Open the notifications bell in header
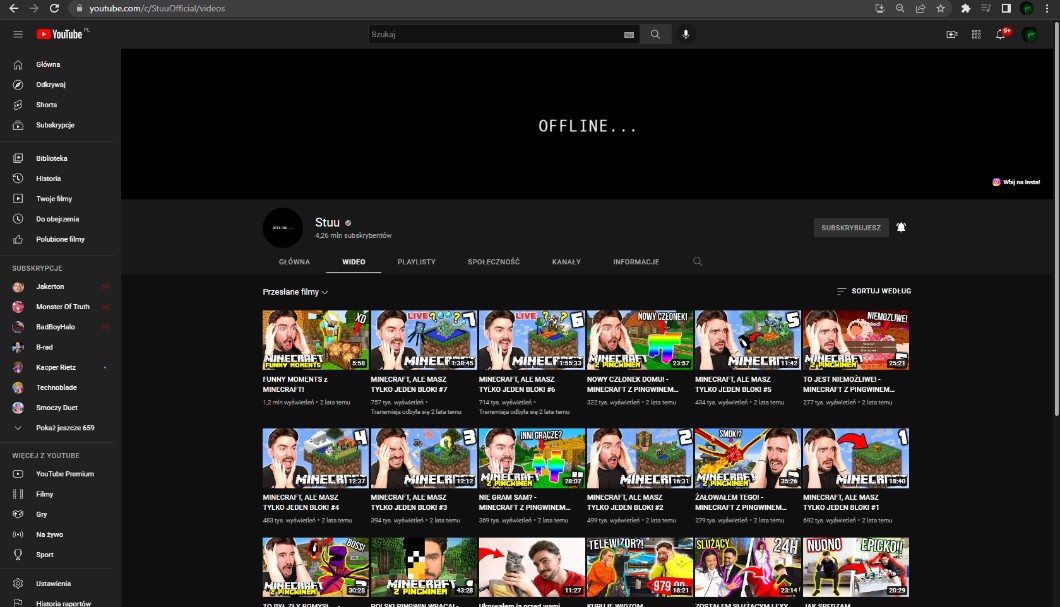 point(1001,34)
